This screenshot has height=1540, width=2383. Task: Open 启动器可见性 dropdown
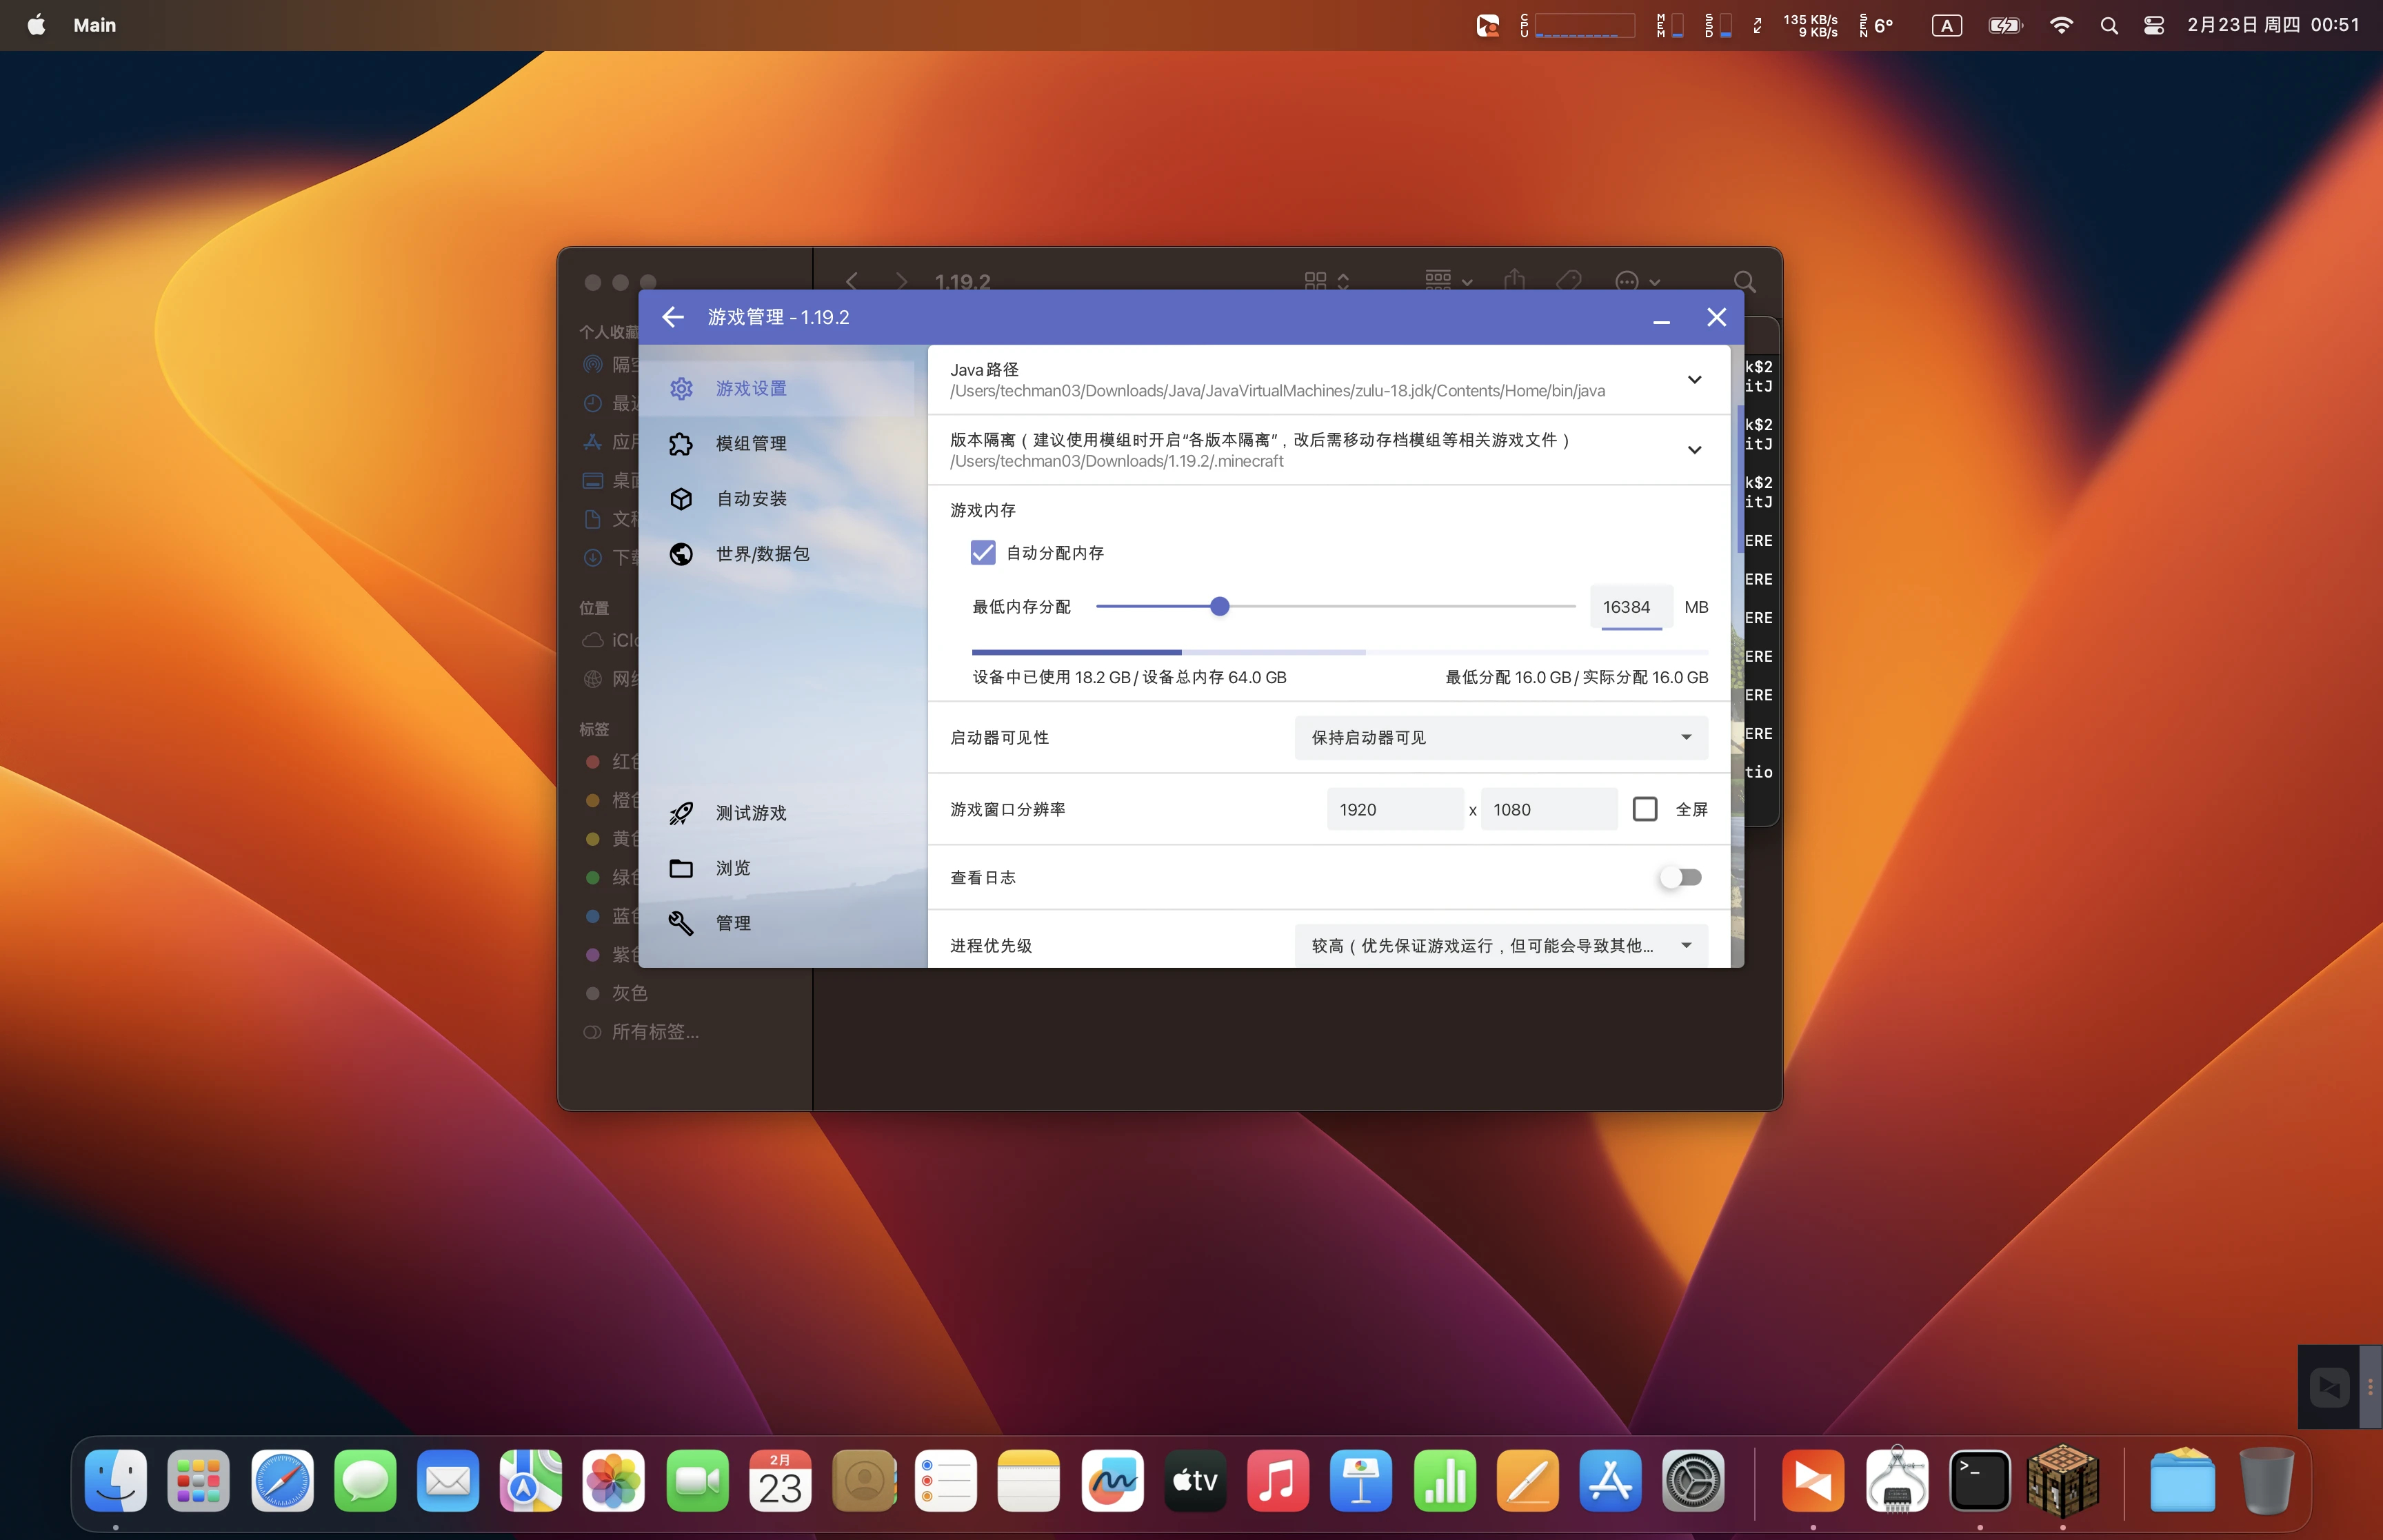coord(1501,737)
